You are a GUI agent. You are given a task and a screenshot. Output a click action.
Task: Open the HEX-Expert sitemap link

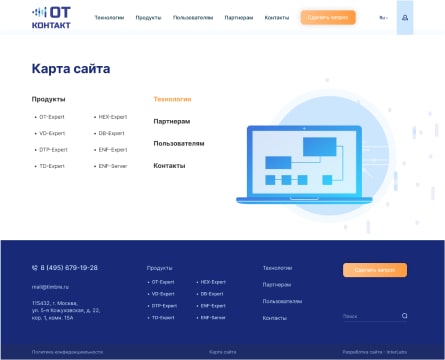(x=113, y=117)
